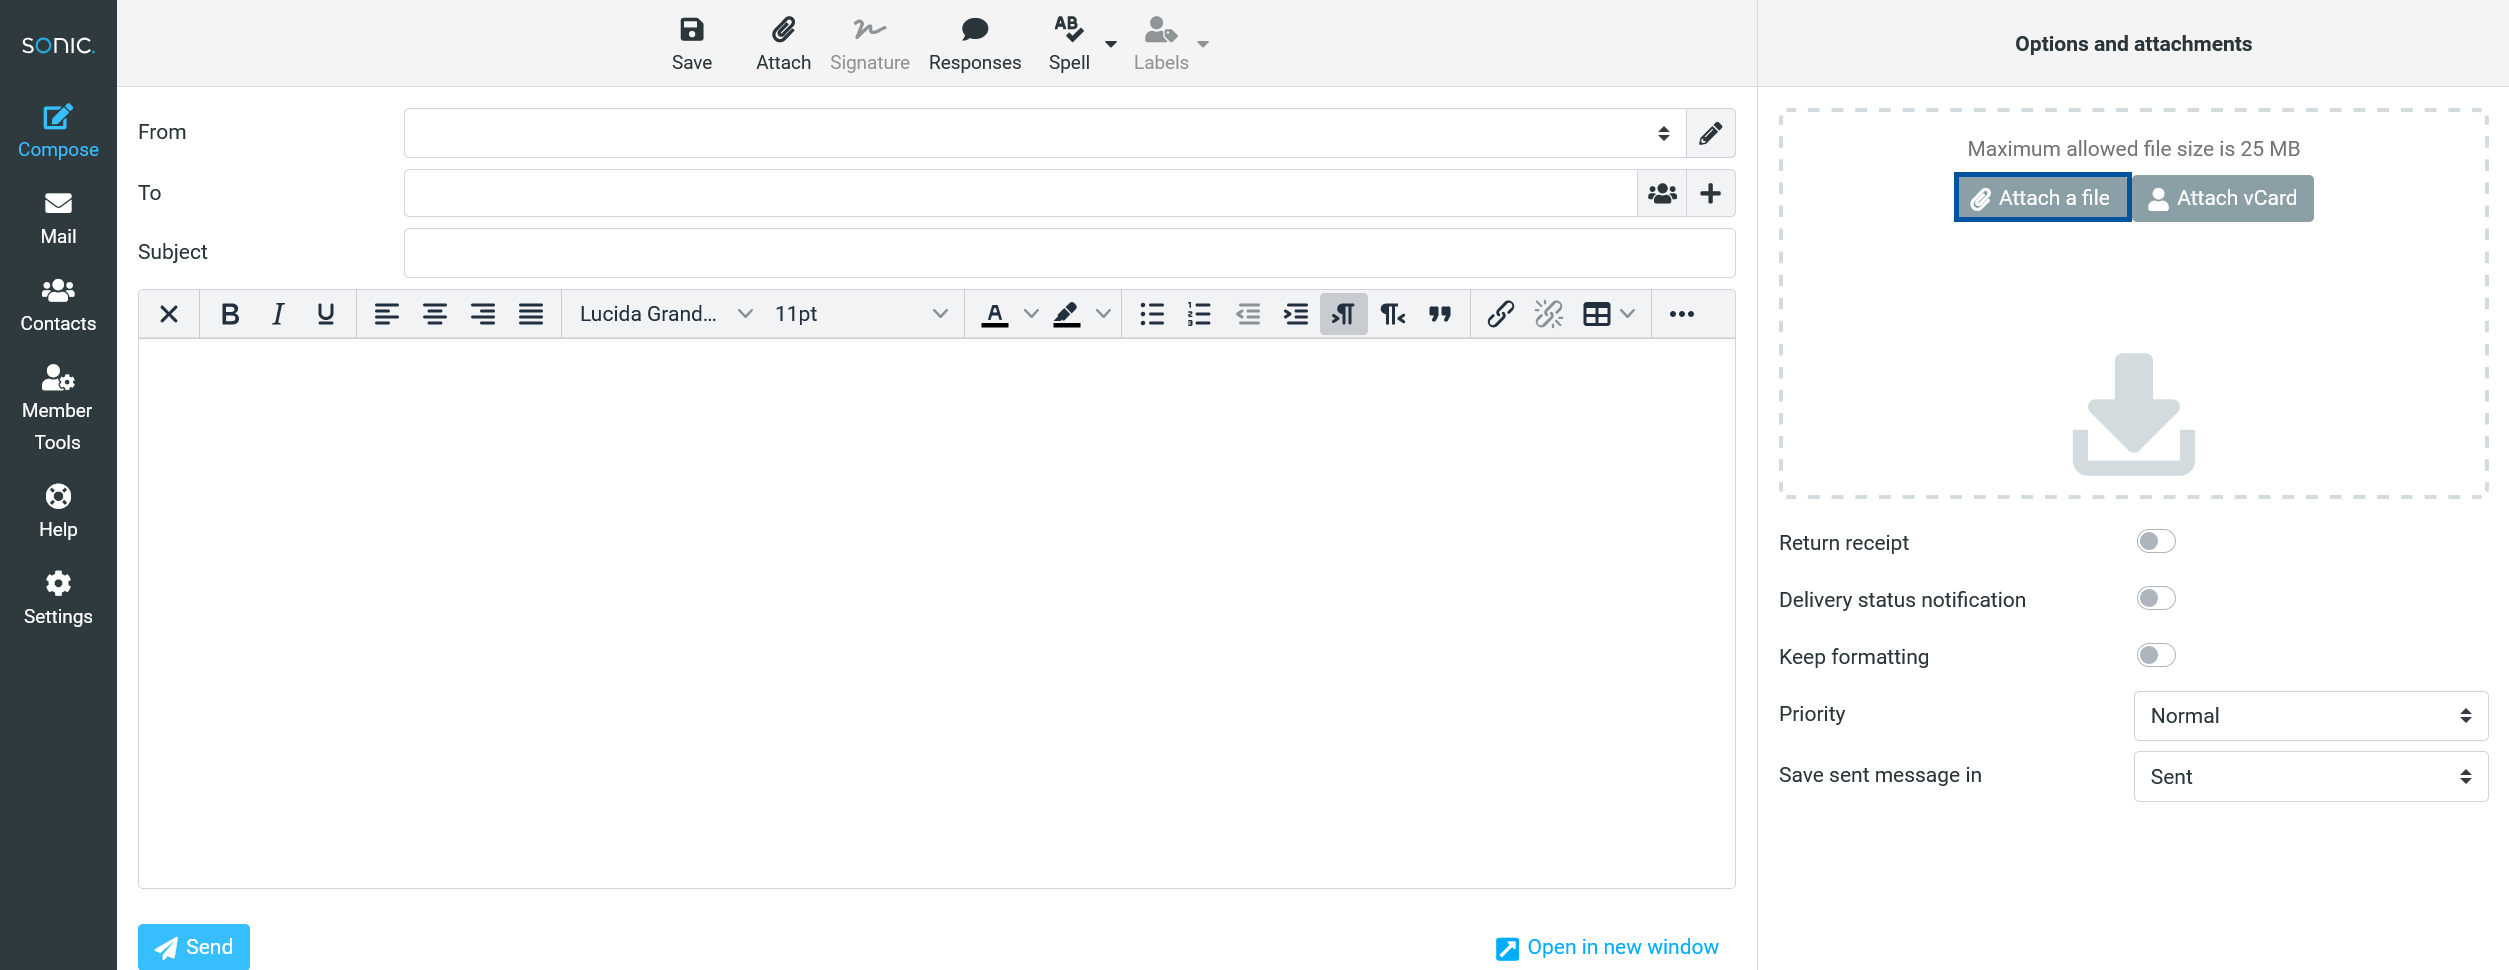Toggle bold formatting
Viewport: 2509px width, 970px height.
(230, 314)
